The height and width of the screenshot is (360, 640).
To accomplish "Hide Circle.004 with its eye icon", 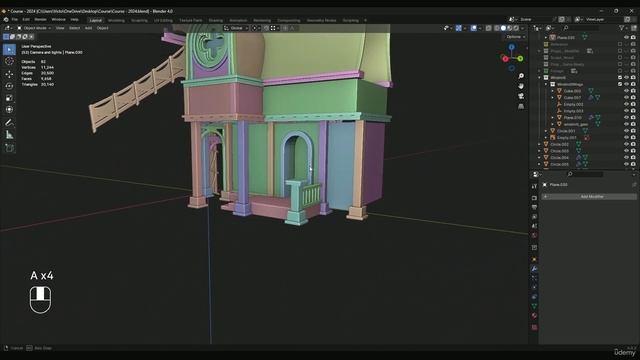I will (627, 158).
